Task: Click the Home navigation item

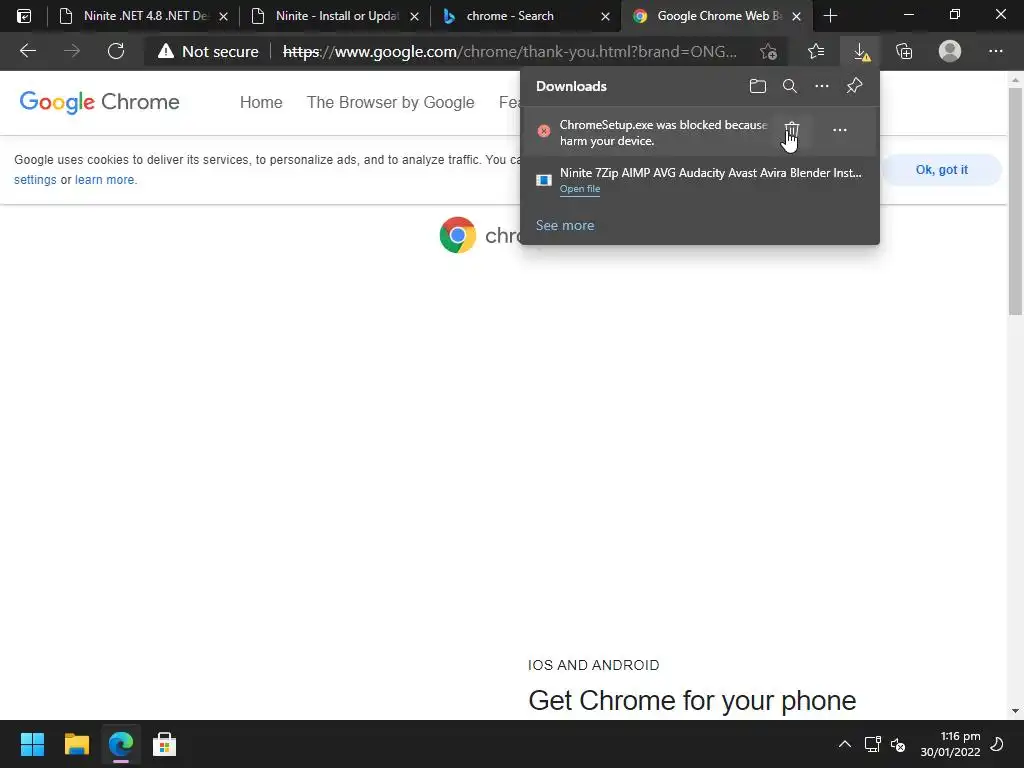Action: [261, 103]
